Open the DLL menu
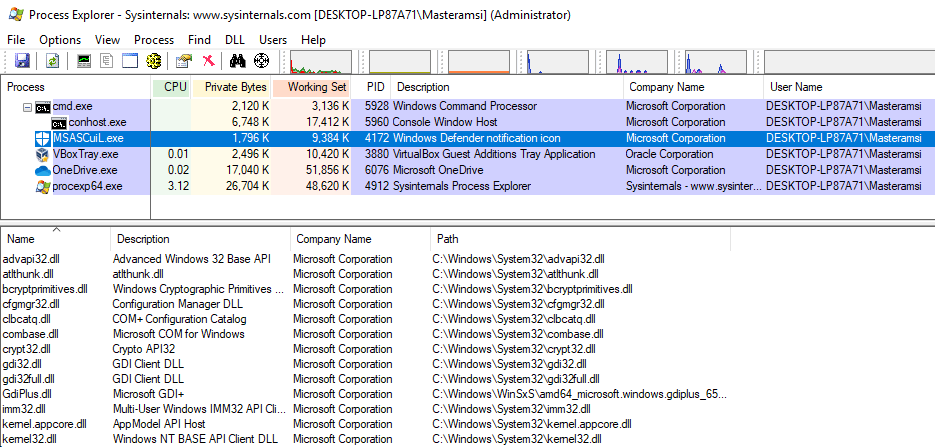The width and height of the screenshot is (935, 447). tap(234, 40)
